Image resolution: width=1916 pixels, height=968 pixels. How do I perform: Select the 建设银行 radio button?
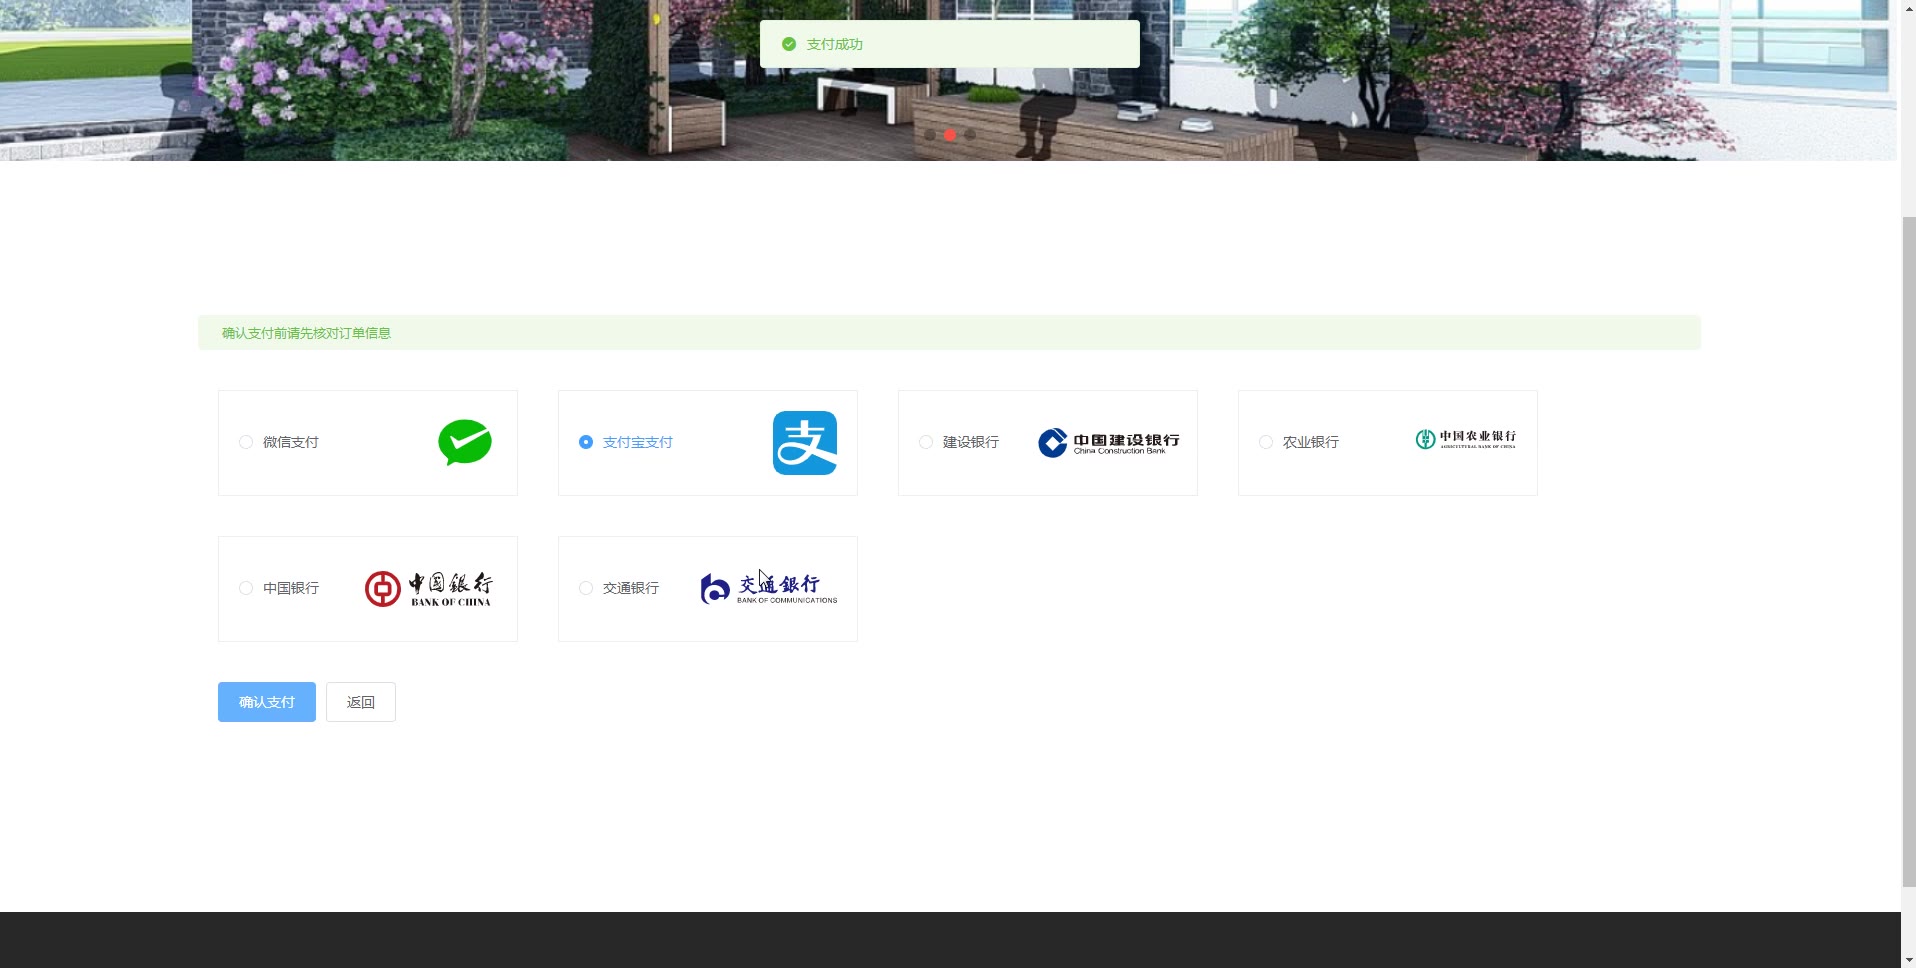coord(926,442)
